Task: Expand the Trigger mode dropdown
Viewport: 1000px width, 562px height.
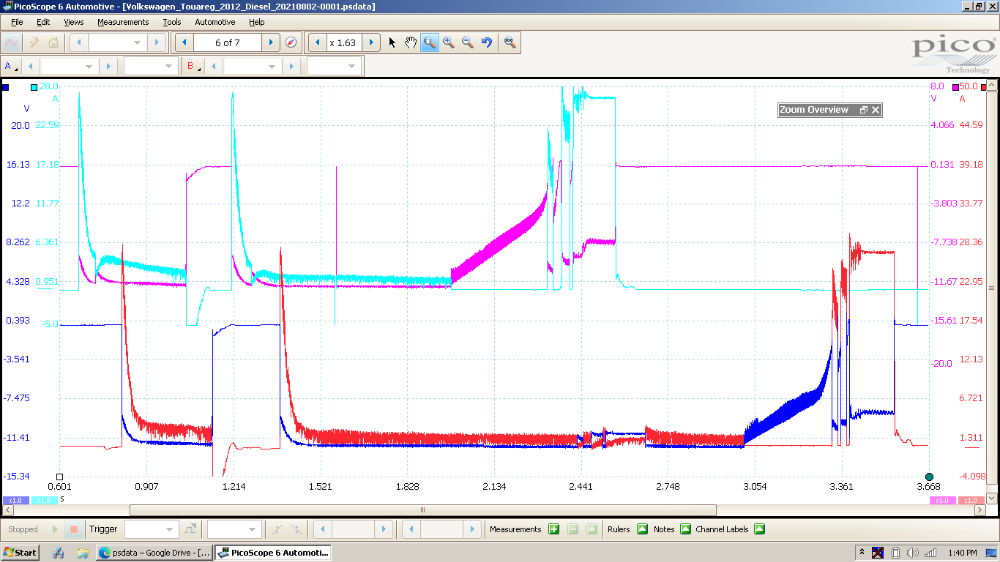Action: point(167,529)
